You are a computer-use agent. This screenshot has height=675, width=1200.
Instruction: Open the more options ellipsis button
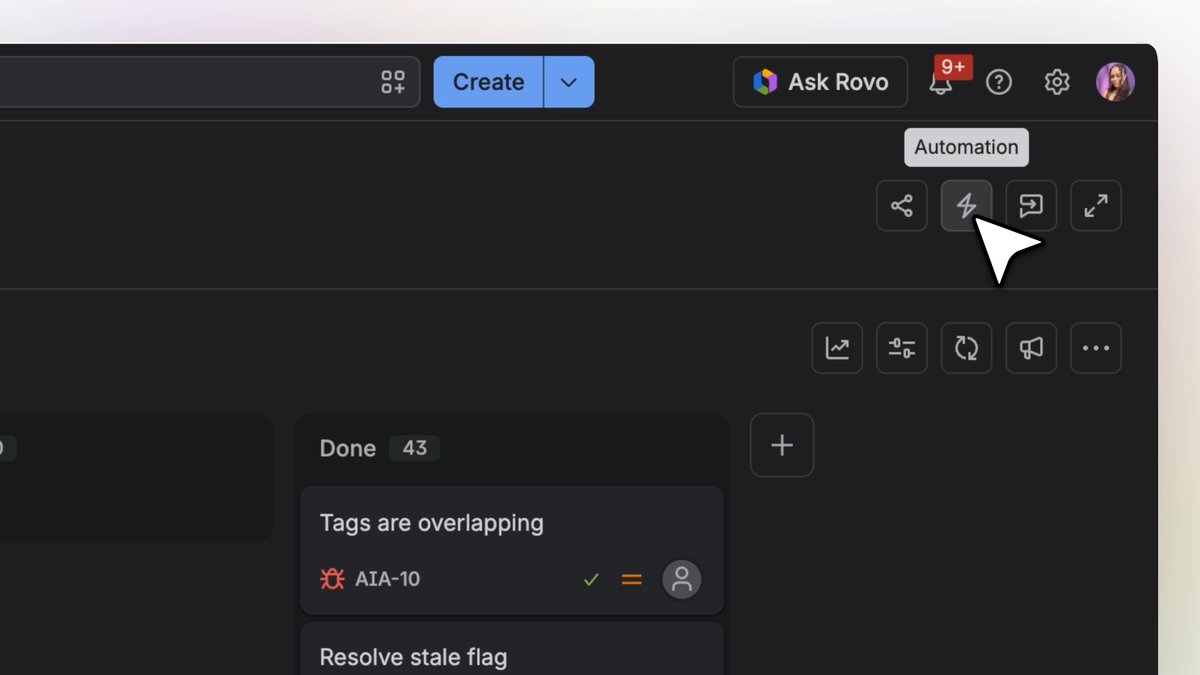click(x=1096, y=348)
